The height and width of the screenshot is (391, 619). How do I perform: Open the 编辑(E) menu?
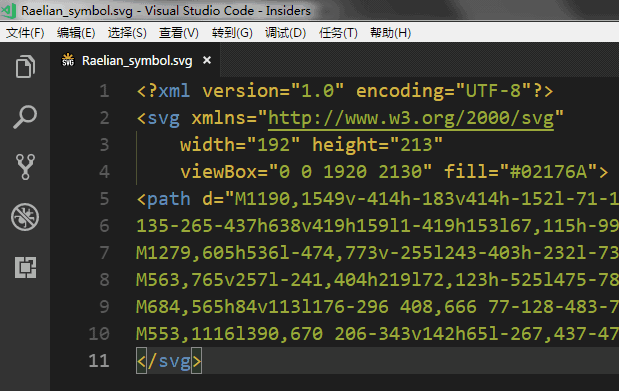tap(76, 33)
